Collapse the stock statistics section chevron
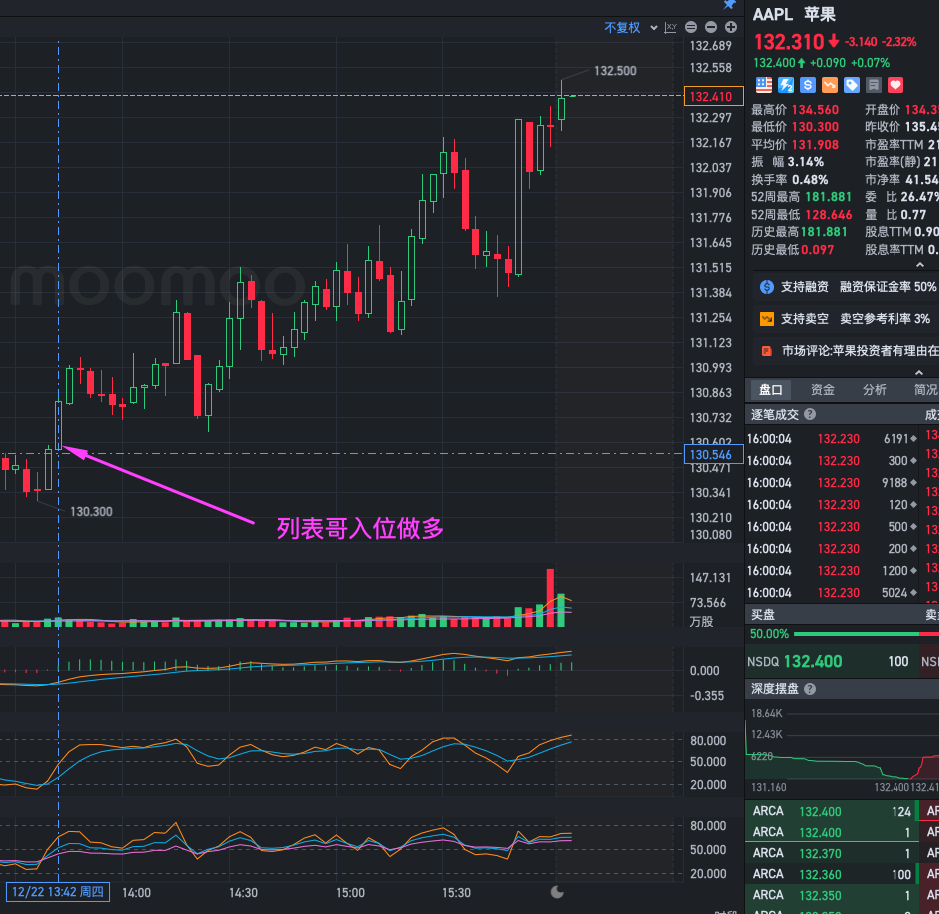The height and width of the screenshot is (914, 939). pyautogui.click(x=920, y=265)
